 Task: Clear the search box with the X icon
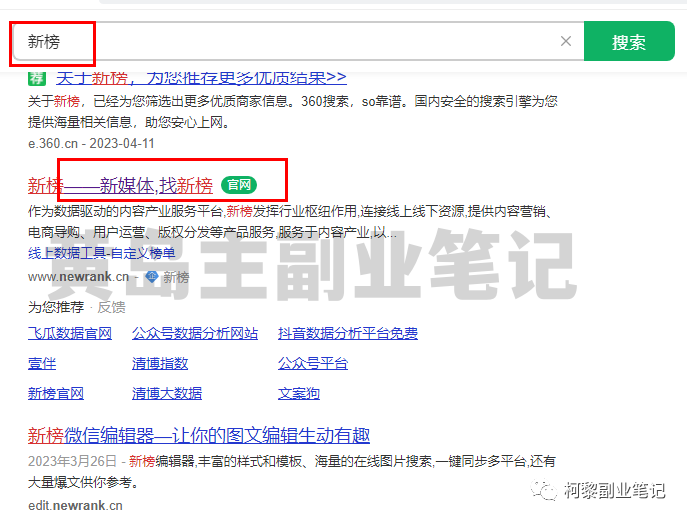coord(565,42)
